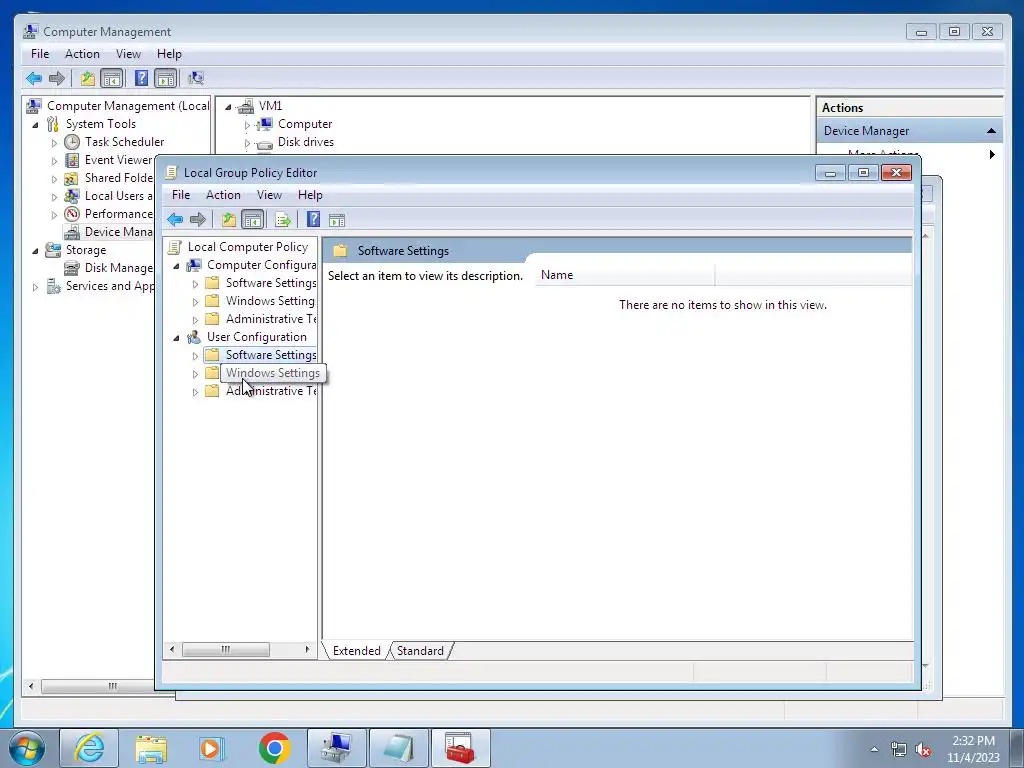Expand Windows Settings under Computer Configuration

pos(195,302)
